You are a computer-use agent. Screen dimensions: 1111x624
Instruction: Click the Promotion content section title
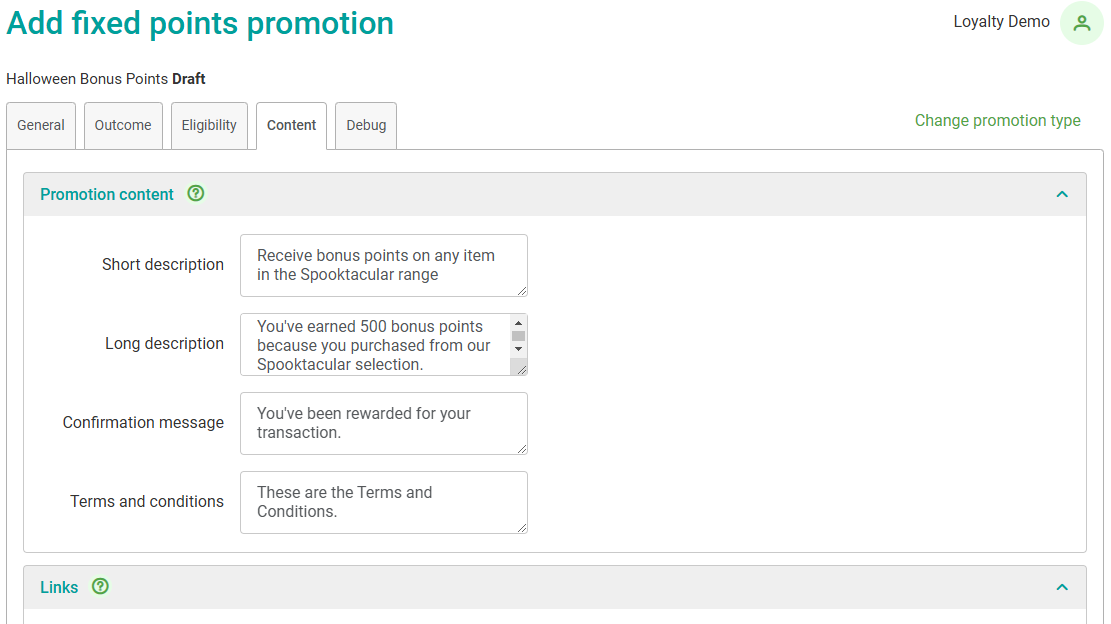click(107, 195)
